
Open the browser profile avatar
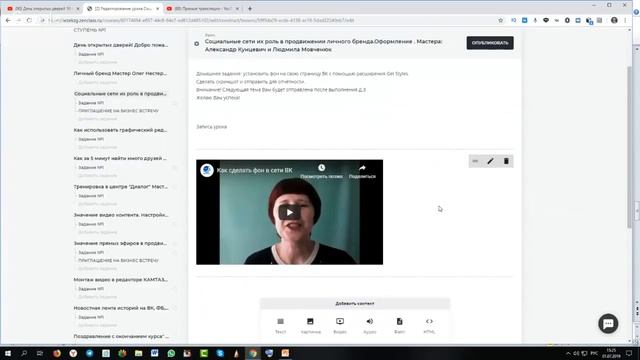614,20
